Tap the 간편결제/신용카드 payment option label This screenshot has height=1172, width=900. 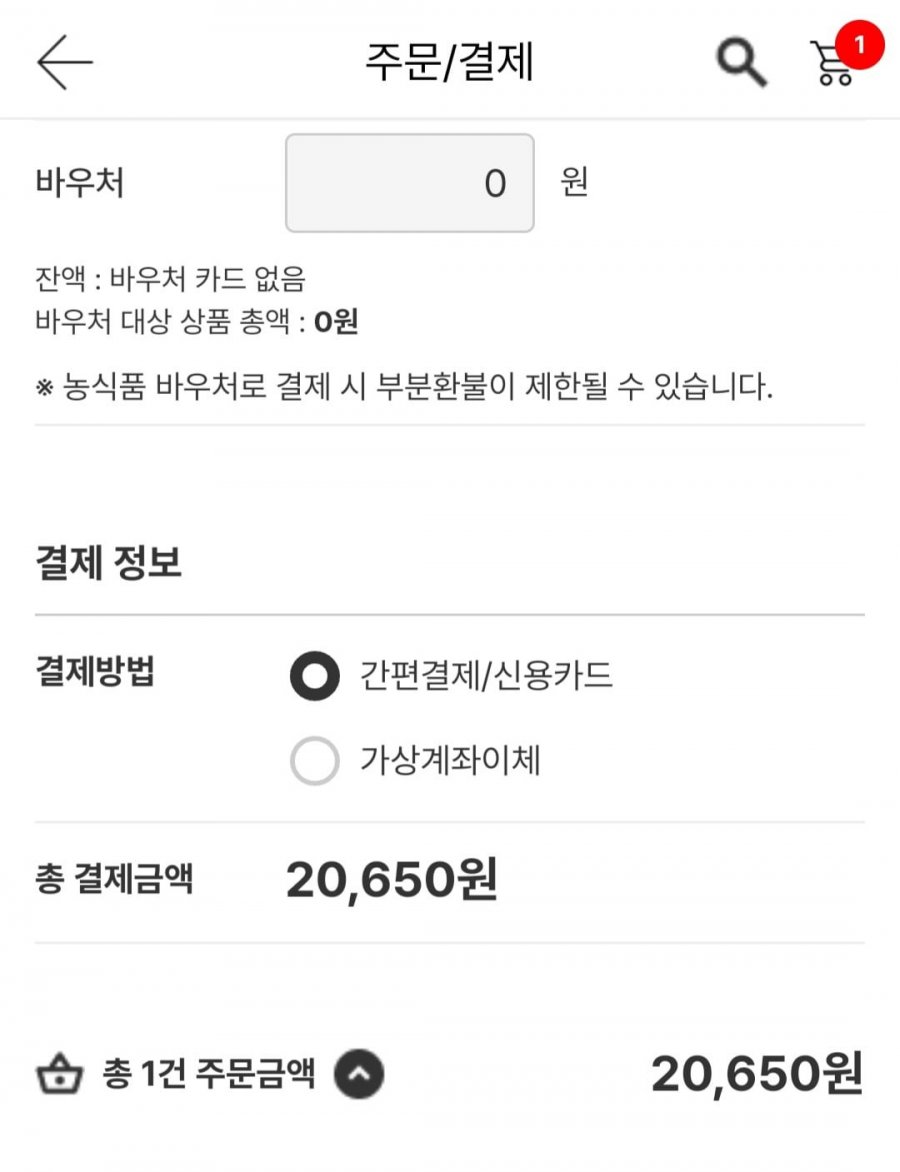486,677
